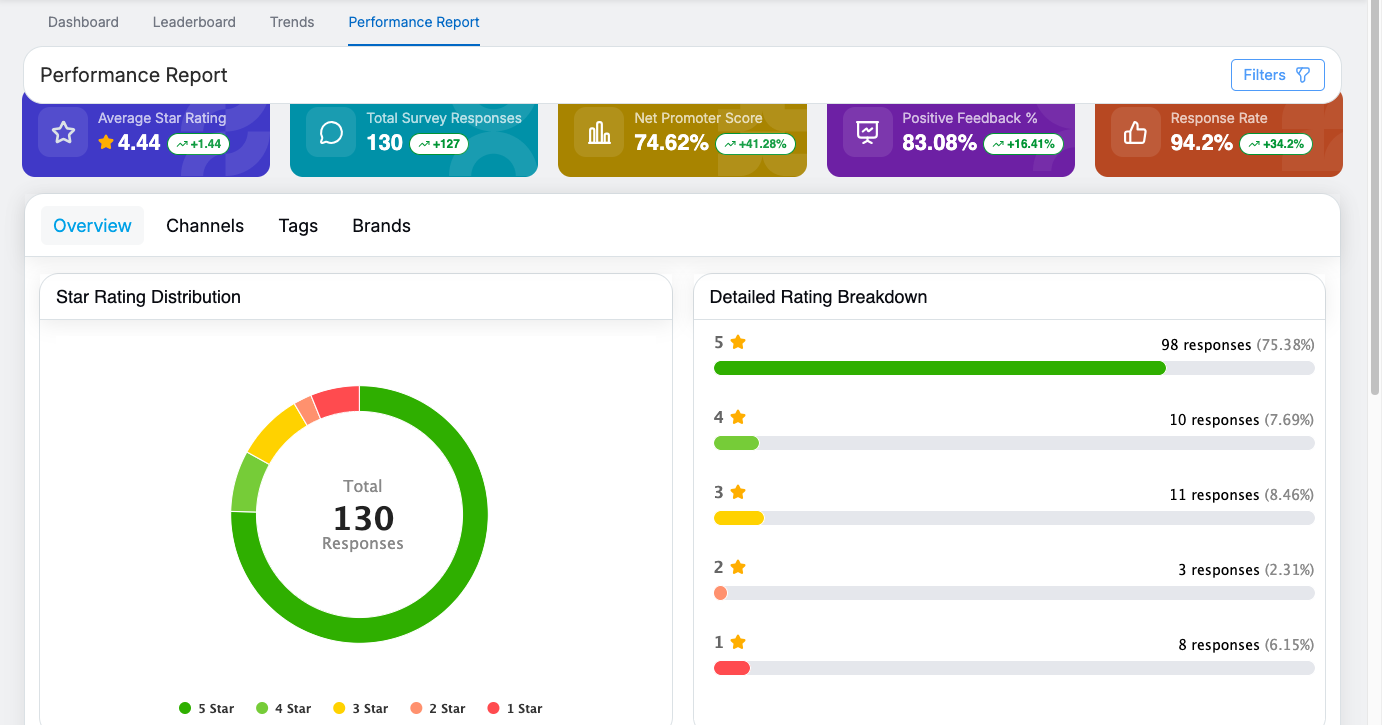Click the gold star beside the 5 rating row
This screenshot has width=1382, height=725.
(738, 342)
